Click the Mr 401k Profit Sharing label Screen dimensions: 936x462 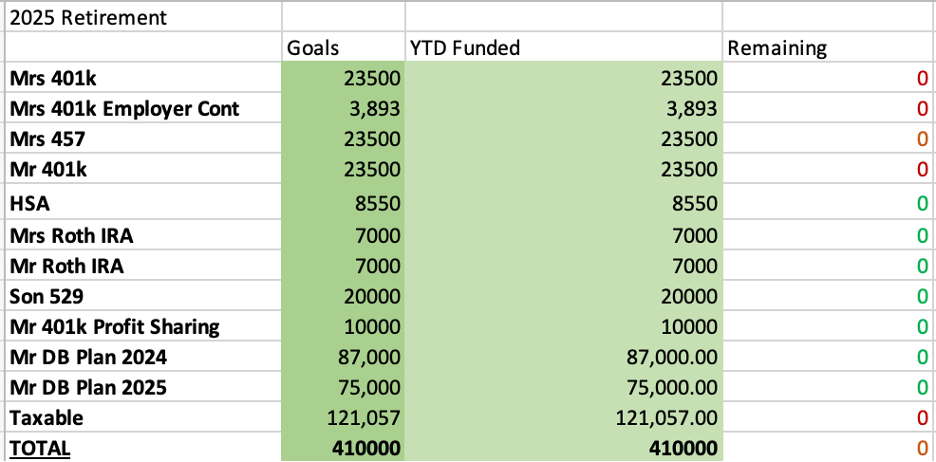point(113,327)
